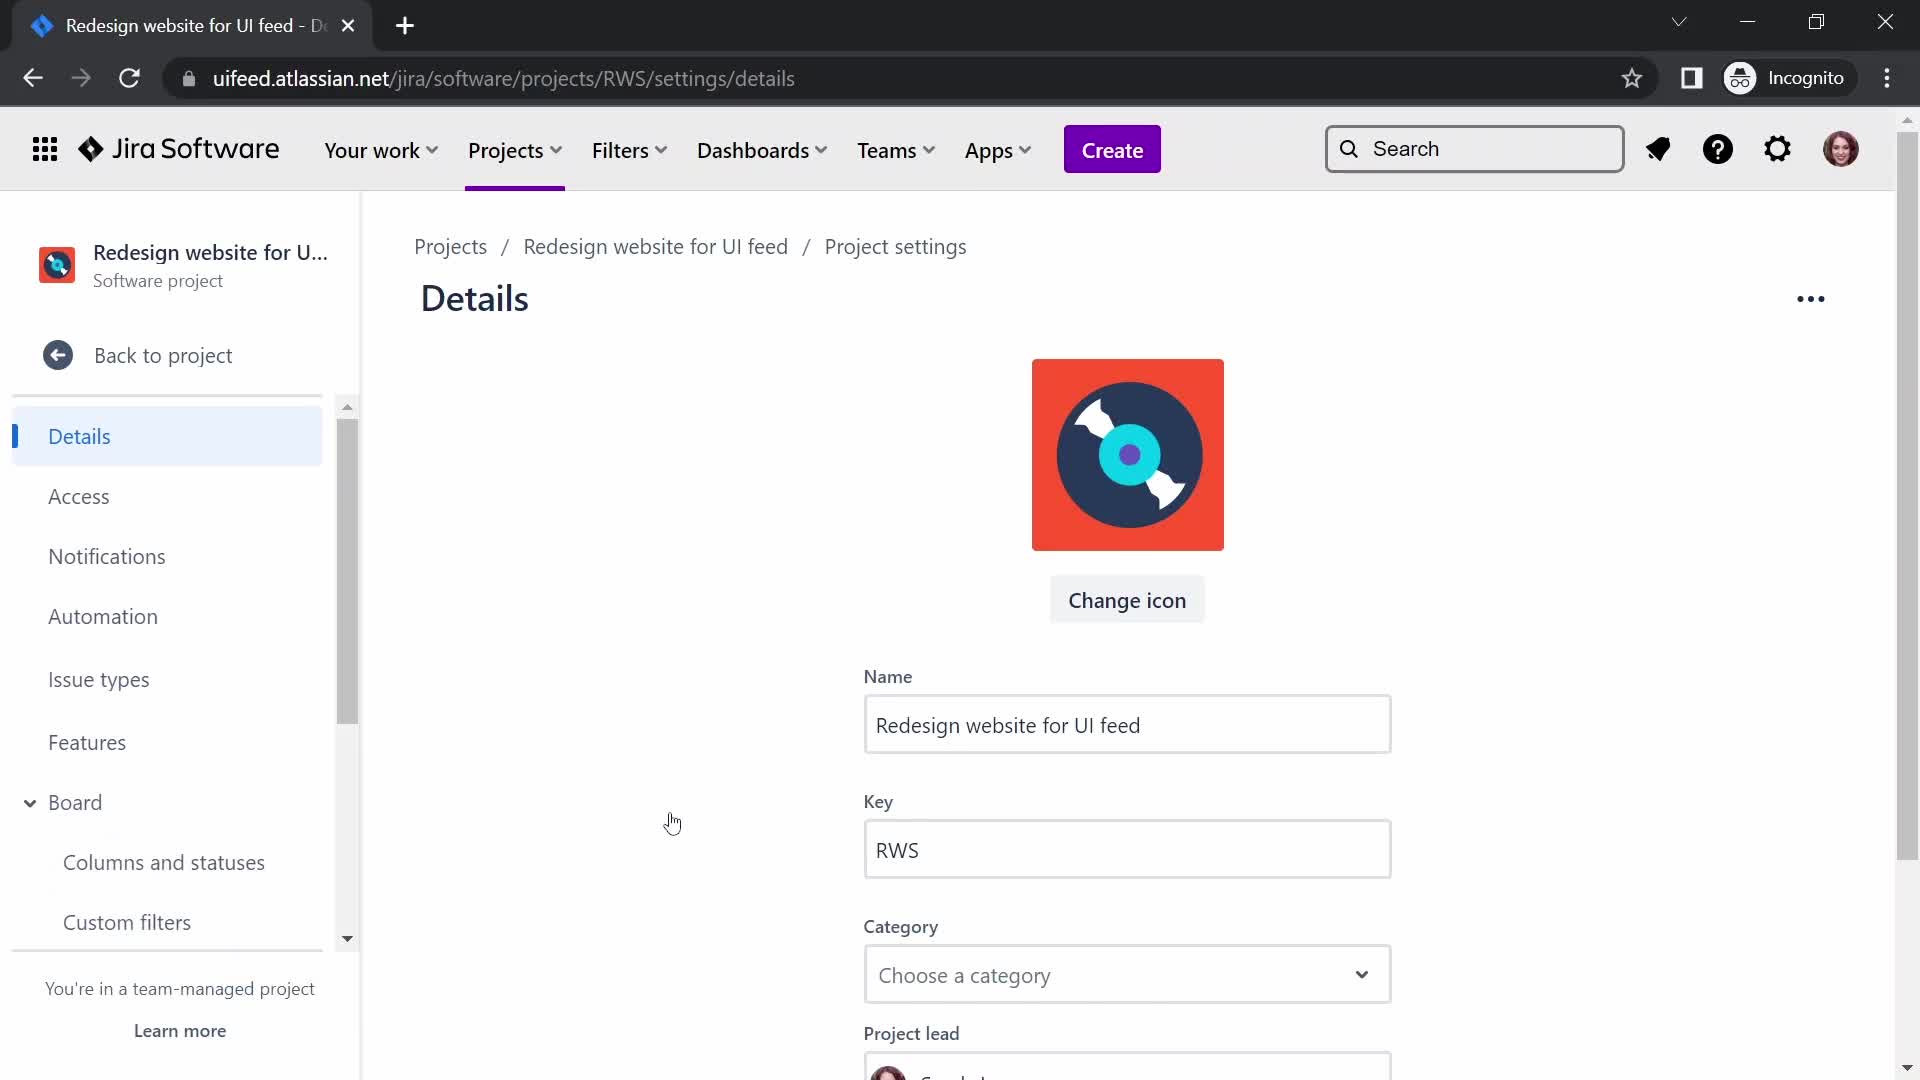Screen dimensions: 1920x1080
Task: Click the Change icon button
Action: tap(1127, 600)
